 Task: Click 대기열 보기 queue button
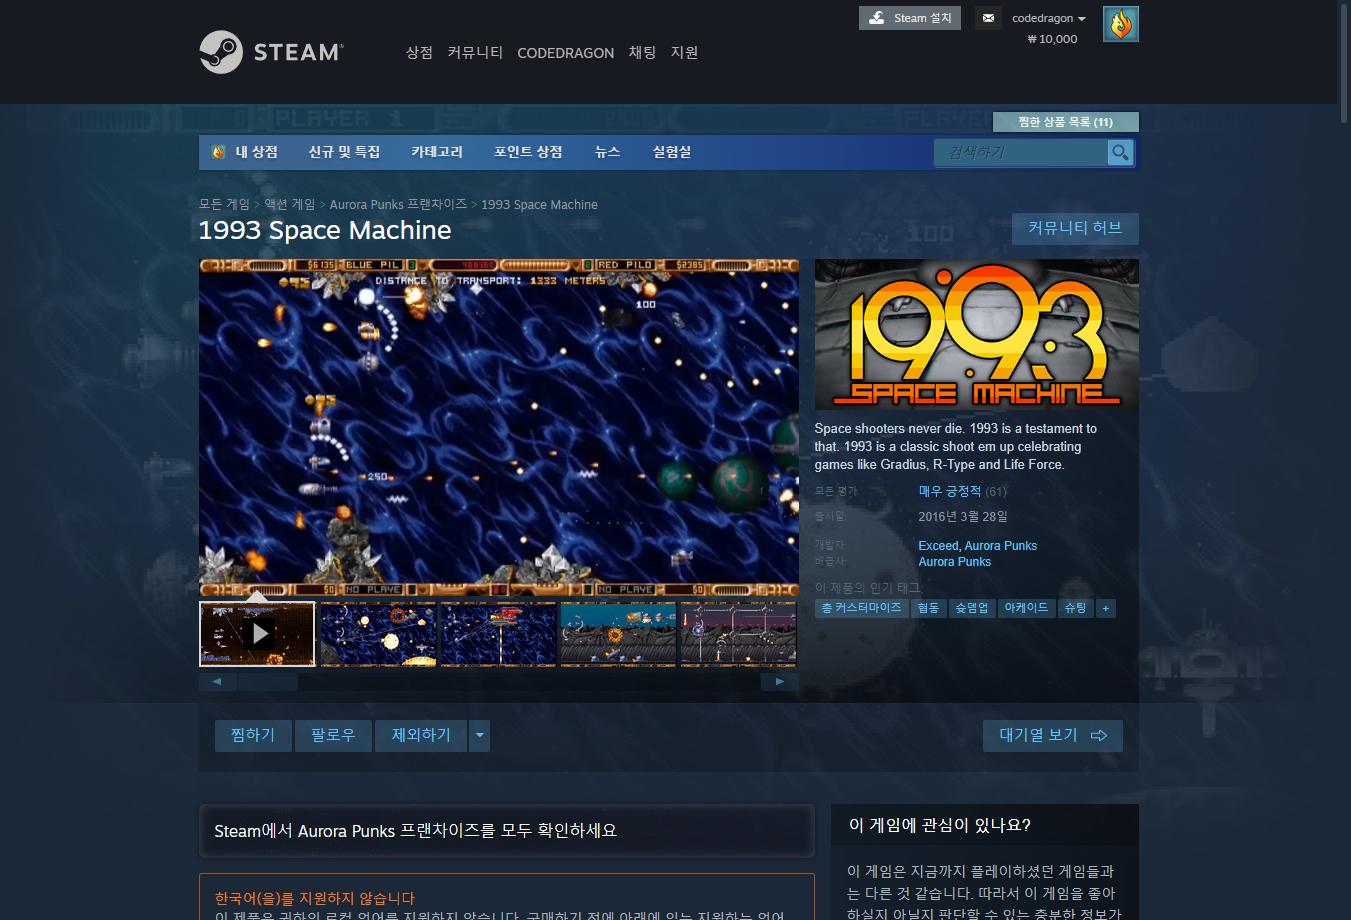coord(1053,736)
